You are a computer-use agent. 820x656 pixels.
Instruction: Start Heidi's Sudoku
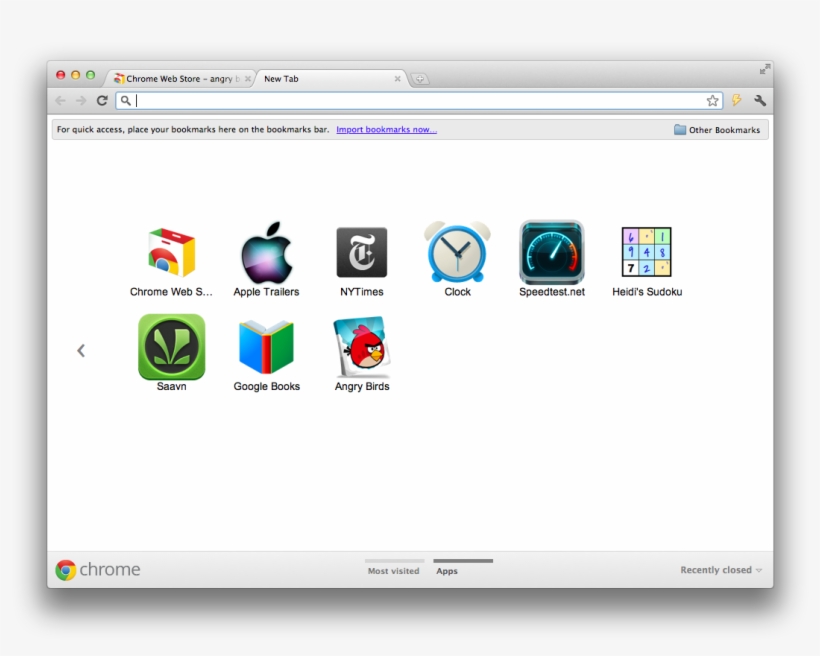pos(646,253)
